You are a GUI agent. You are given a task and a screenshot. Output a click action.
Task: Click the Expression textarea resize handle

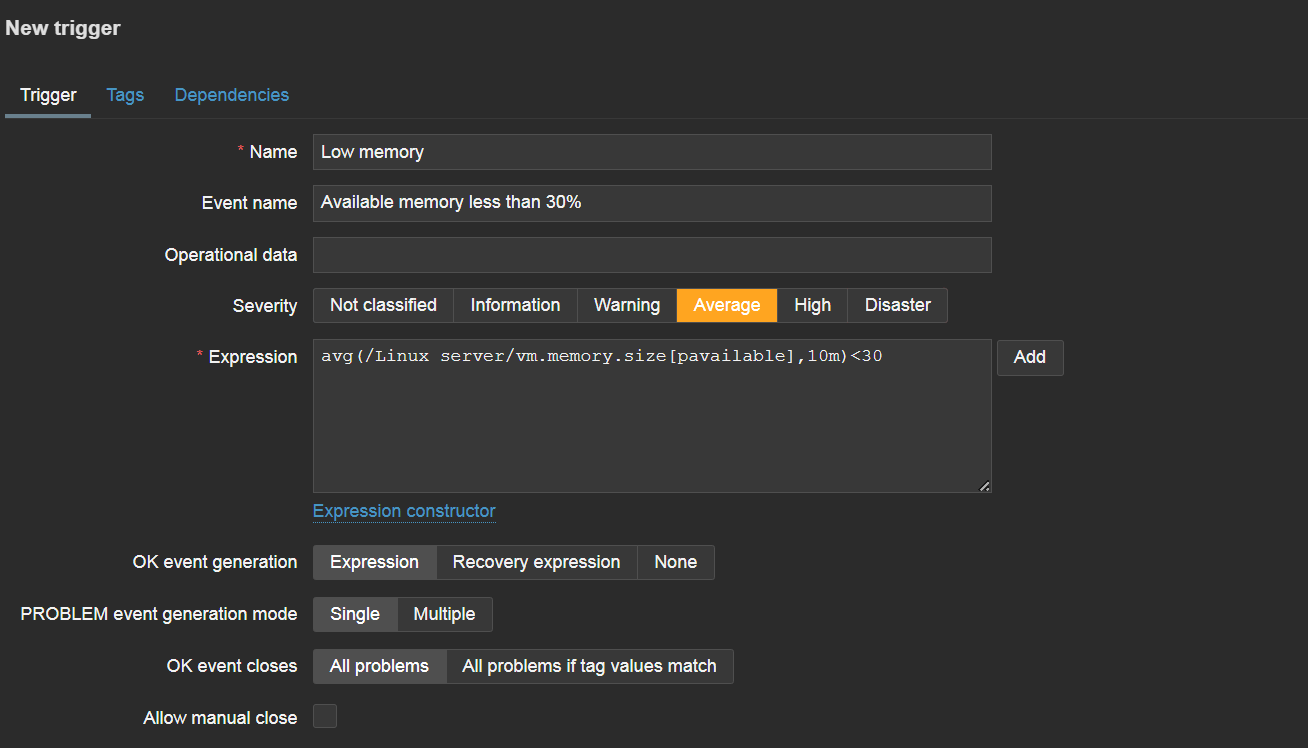(985, 487)
